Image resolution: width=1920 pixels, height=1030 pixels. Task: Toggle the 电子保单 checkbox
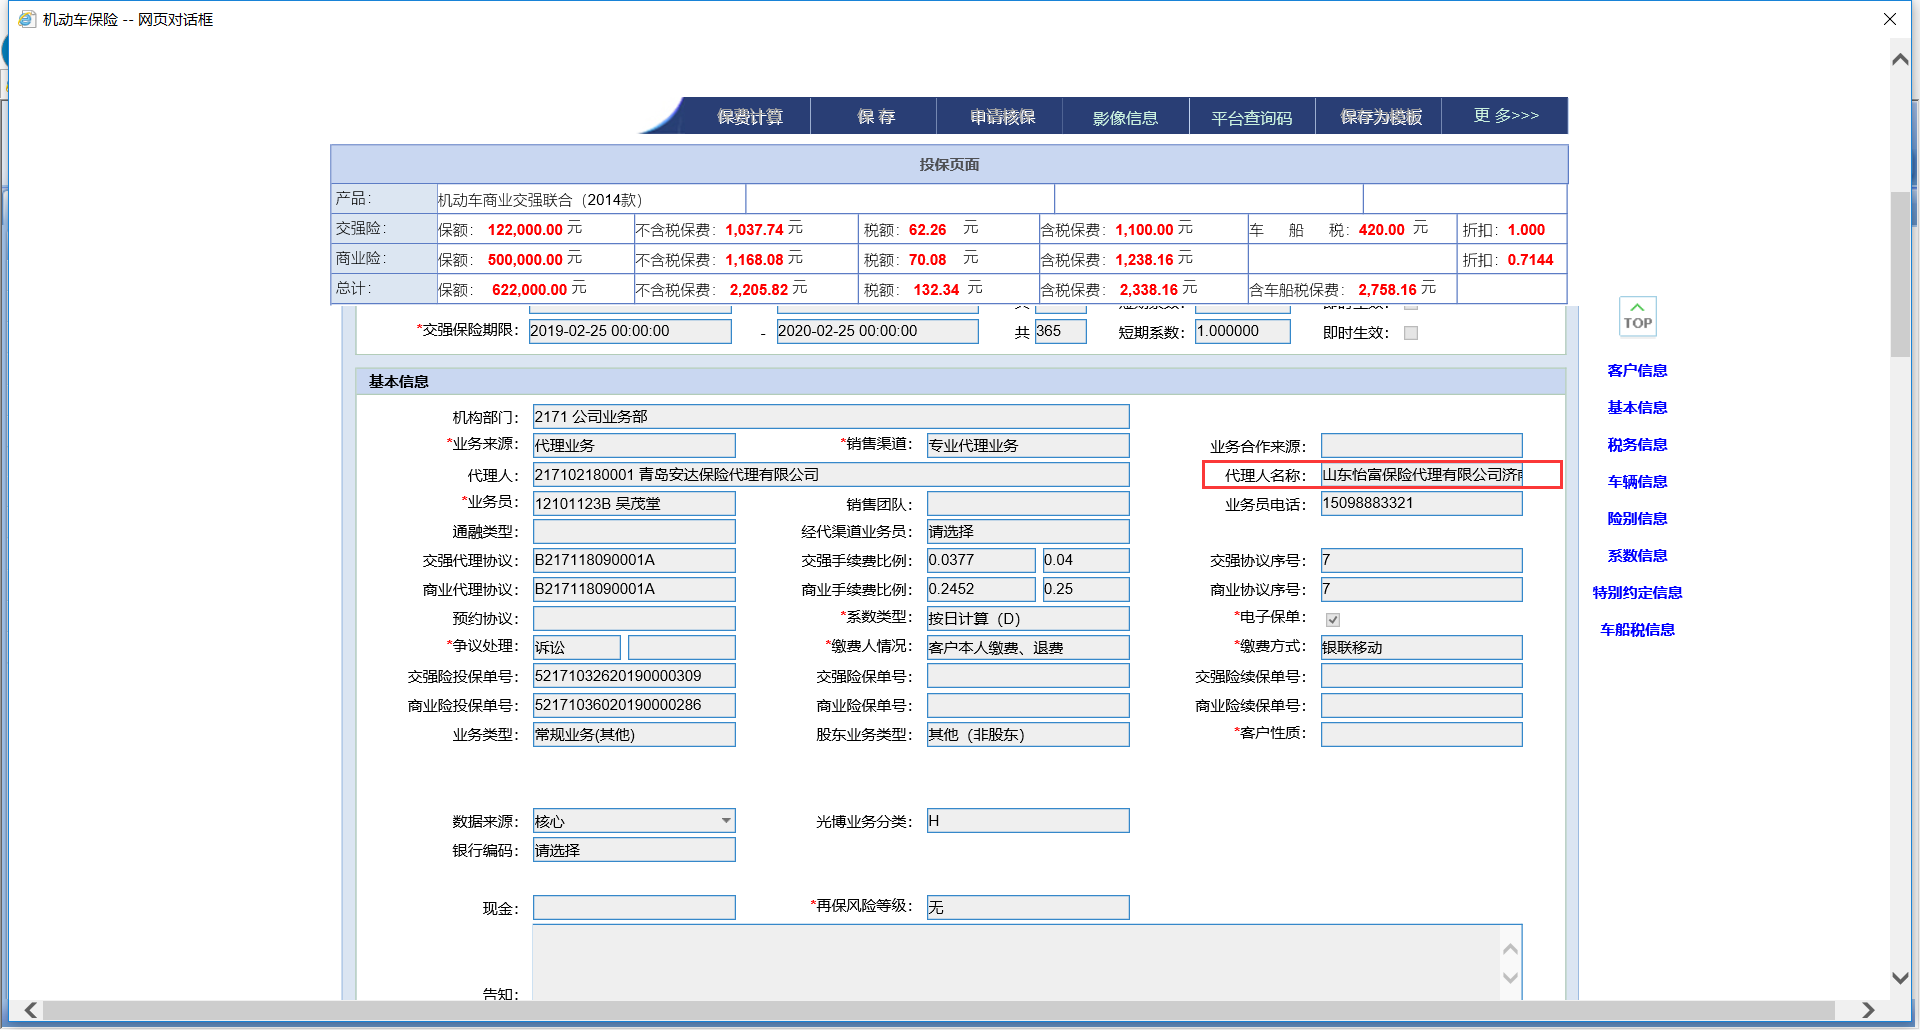click(x=1333, y=620)
